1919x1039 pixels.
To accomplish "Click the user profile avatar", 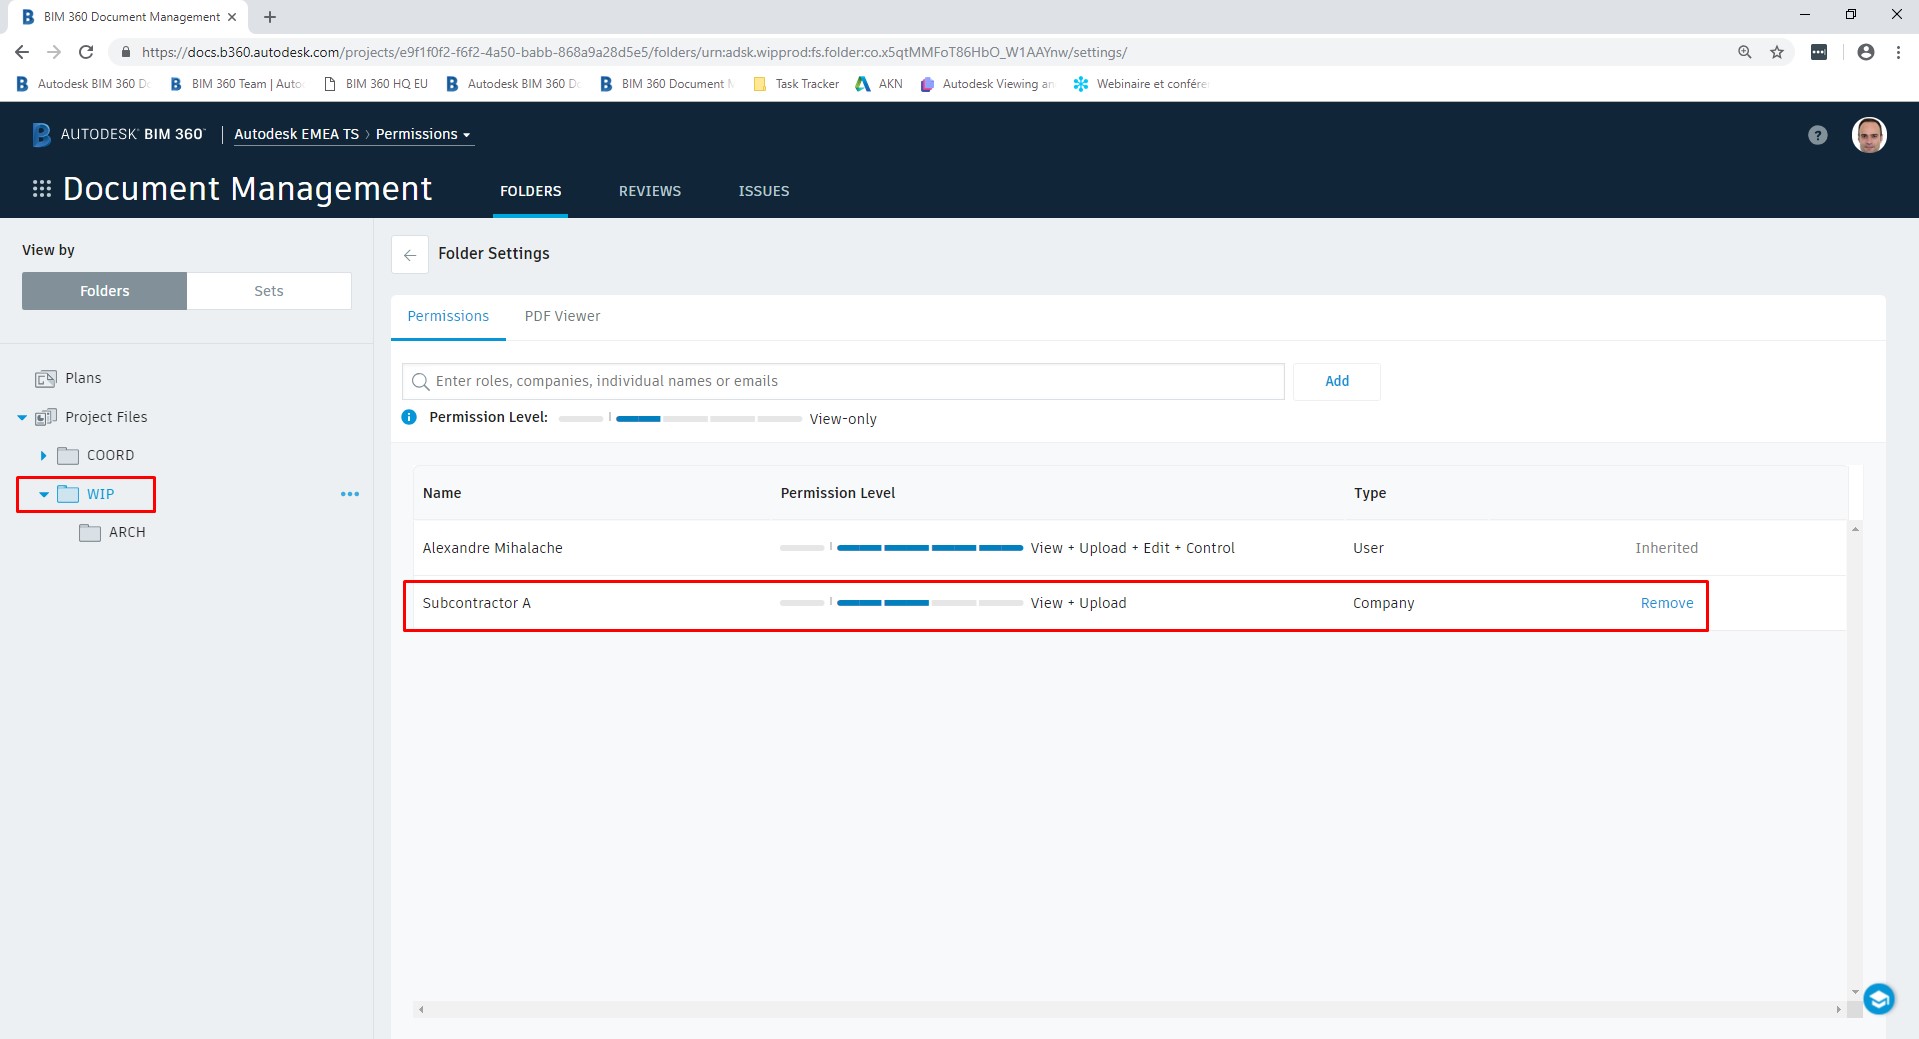I will click(x=1868, y=134).
